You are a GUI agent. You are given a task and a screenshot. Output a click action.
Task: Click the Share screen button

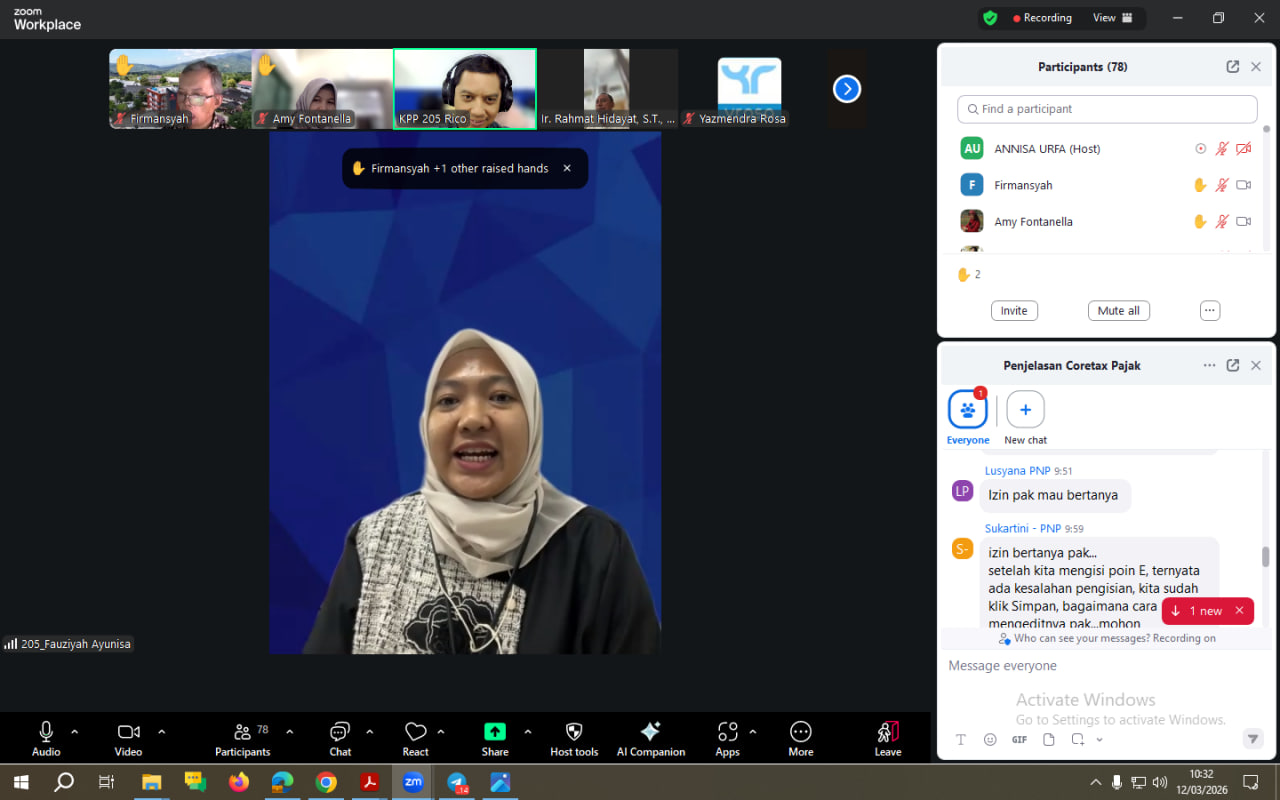[x=495, y=738]
